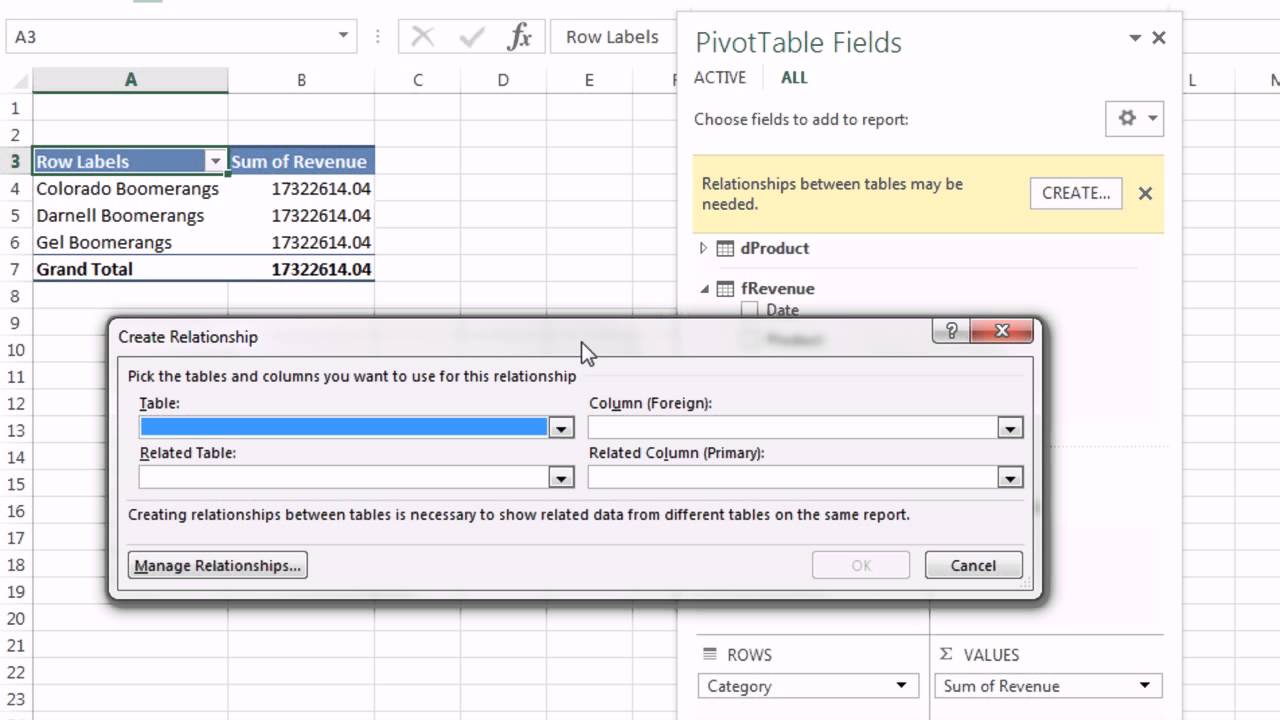Viewport: 1280px width, 720px height.
Task: Collapse the fRevenue table node
Action: click(x=704, y=289)
